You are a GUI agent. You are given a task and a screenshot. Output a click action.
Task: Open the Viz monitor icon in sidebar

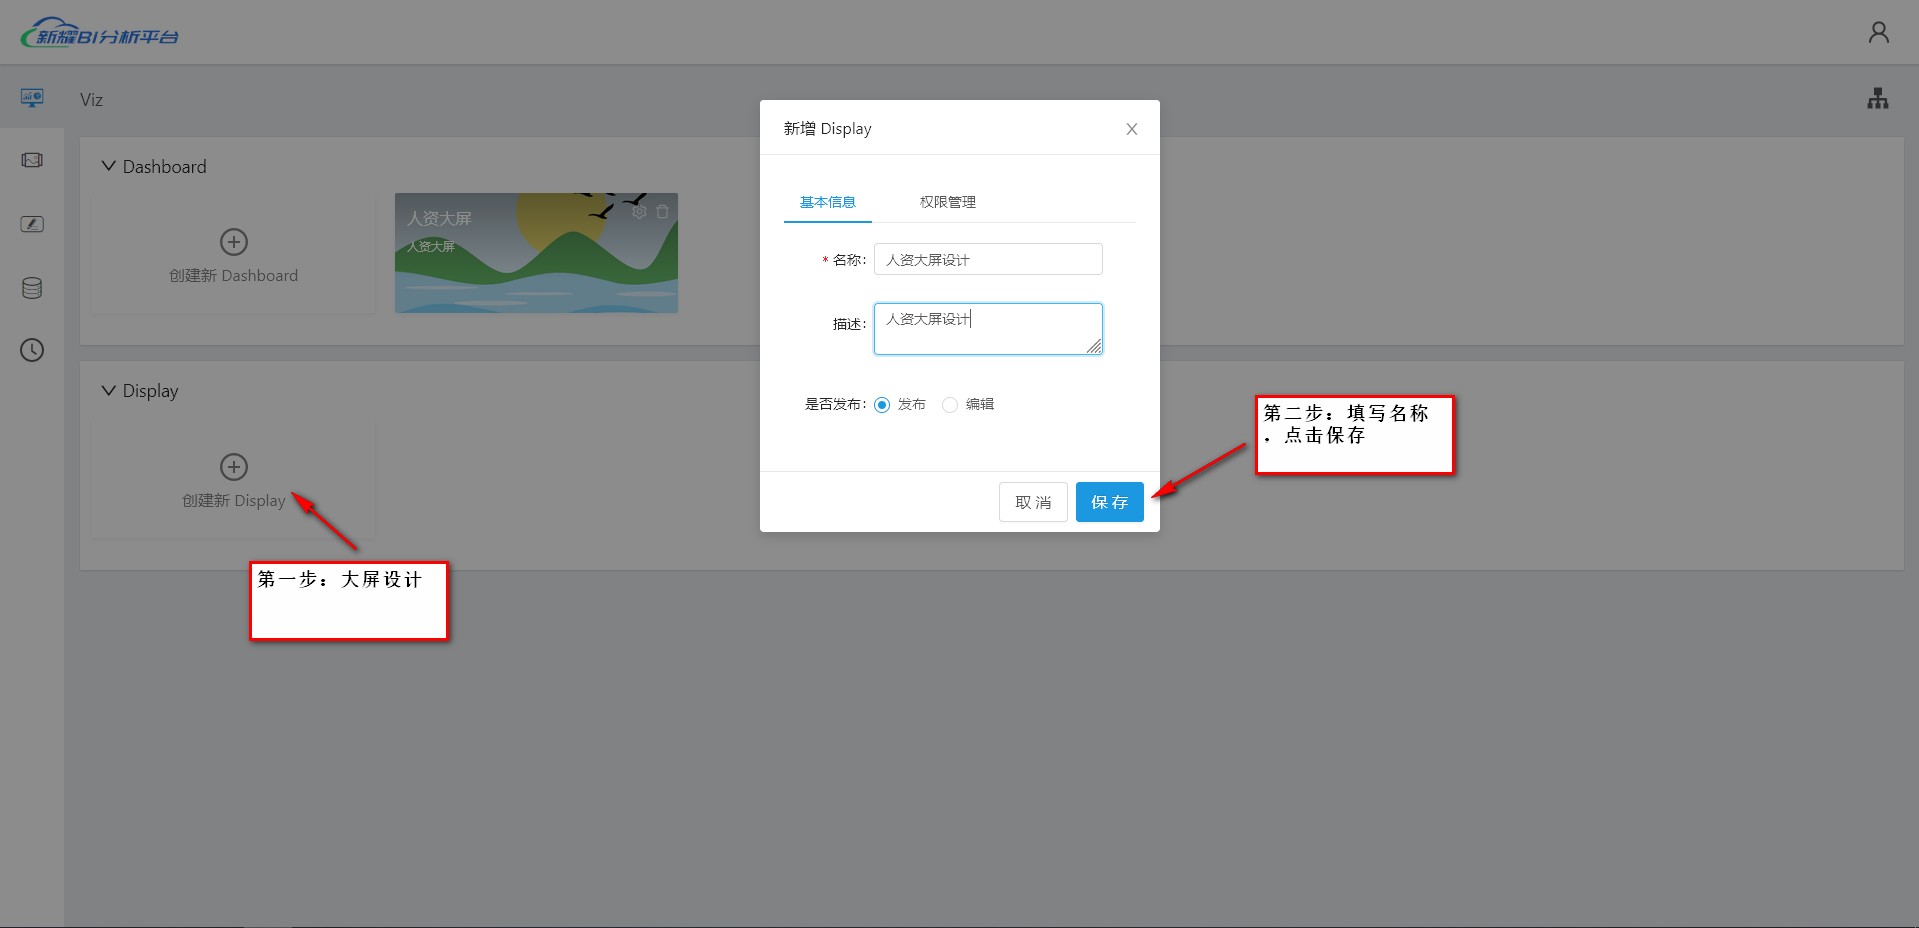pos(32,98)
